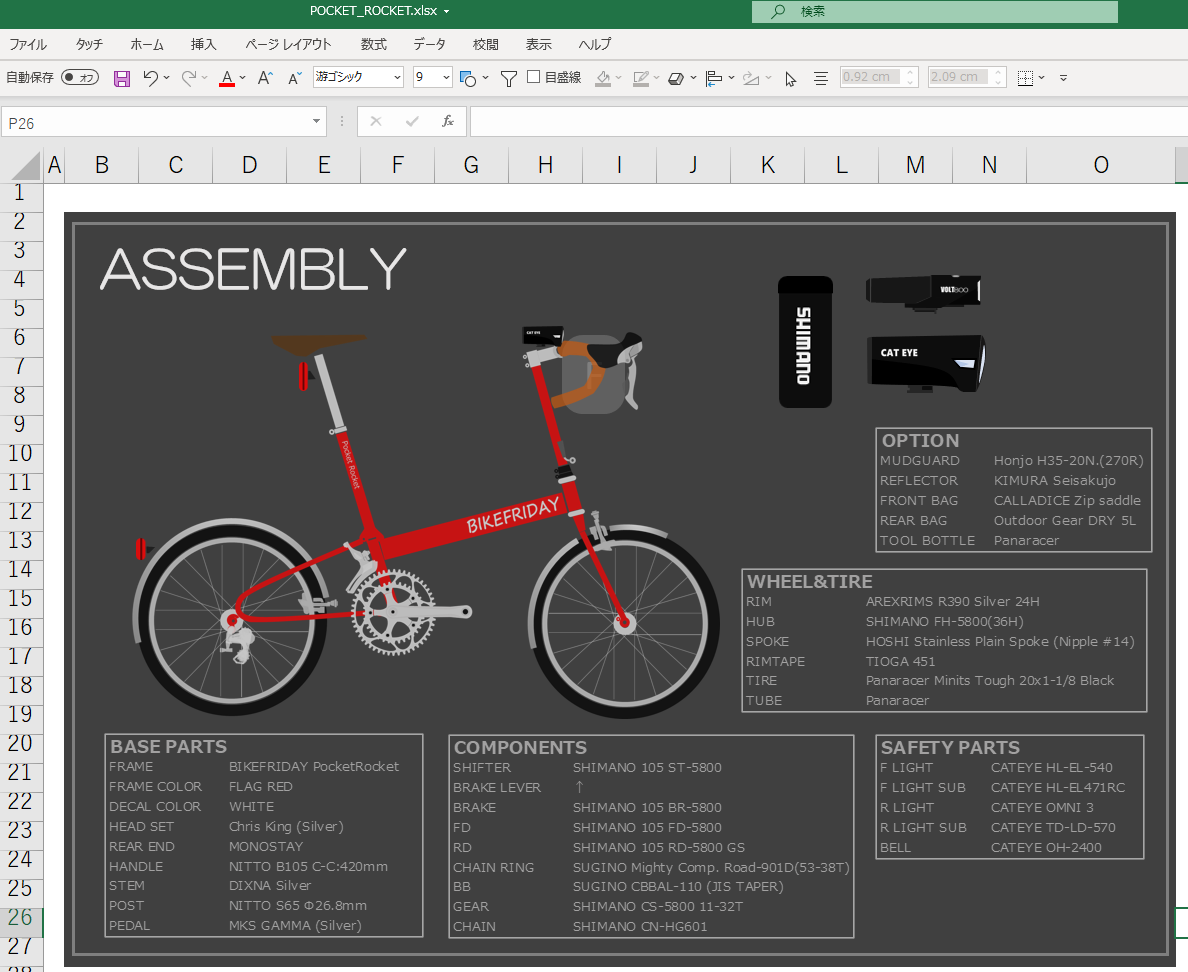Switch to the ページ レイアウト tab
The height and width of the screenshot is (972, 1188).
tap(289, 45)
